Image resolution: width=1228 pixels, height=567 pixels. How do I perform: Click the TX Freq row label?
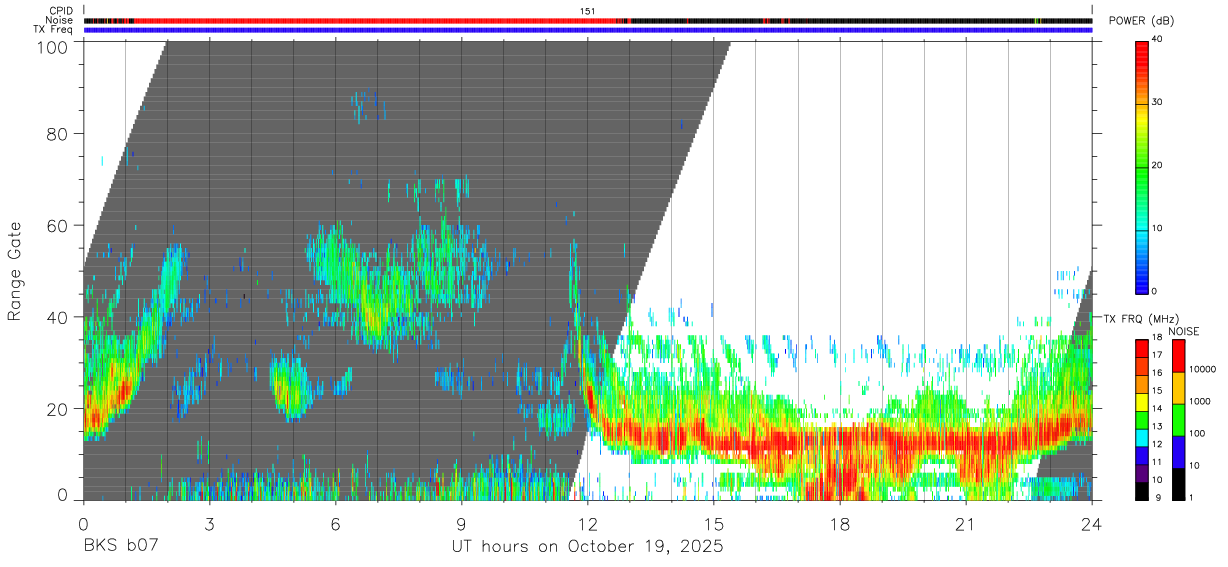54,29
